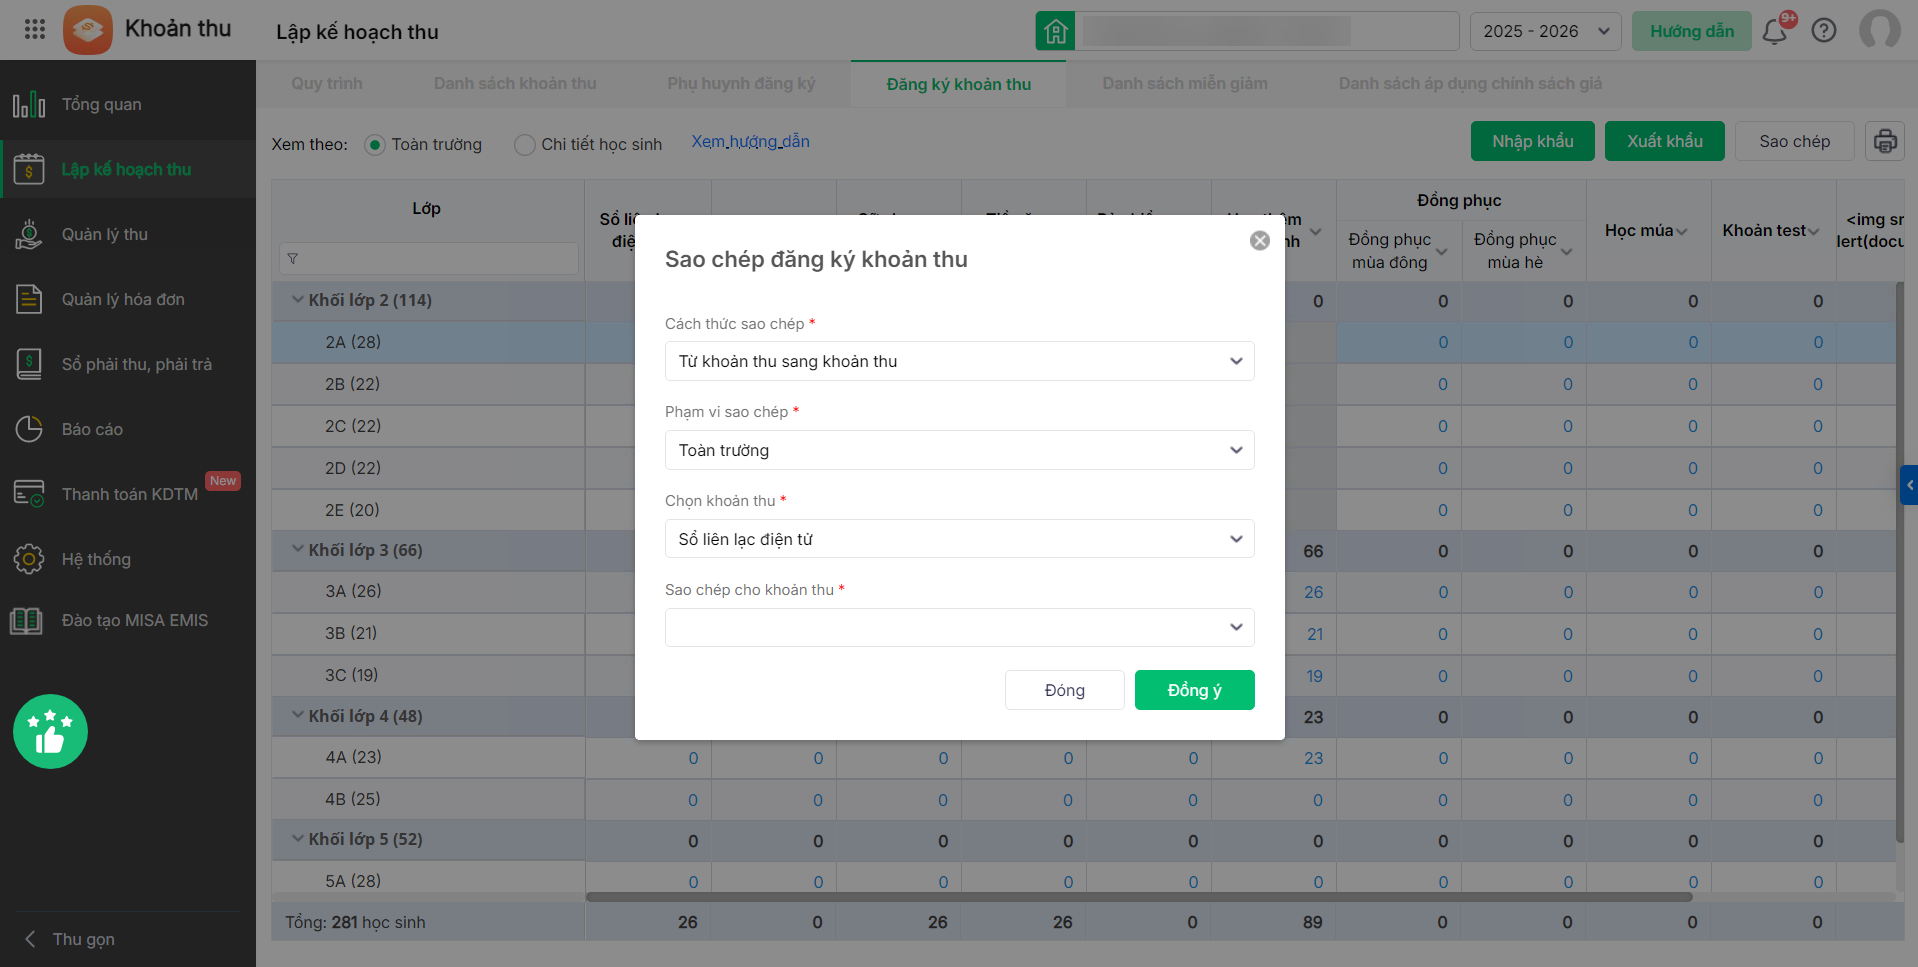Close the Sao chép dialog
This screenshot has width=1918, height=967.
click(1260, 240)
